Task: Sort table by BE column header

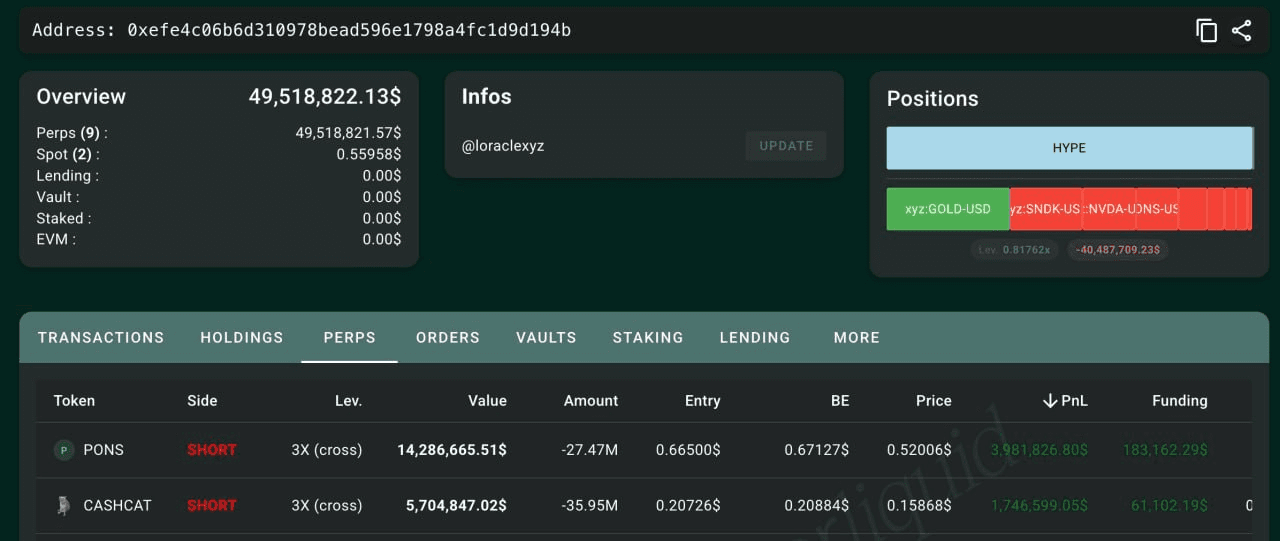Action: coord(840,401)
